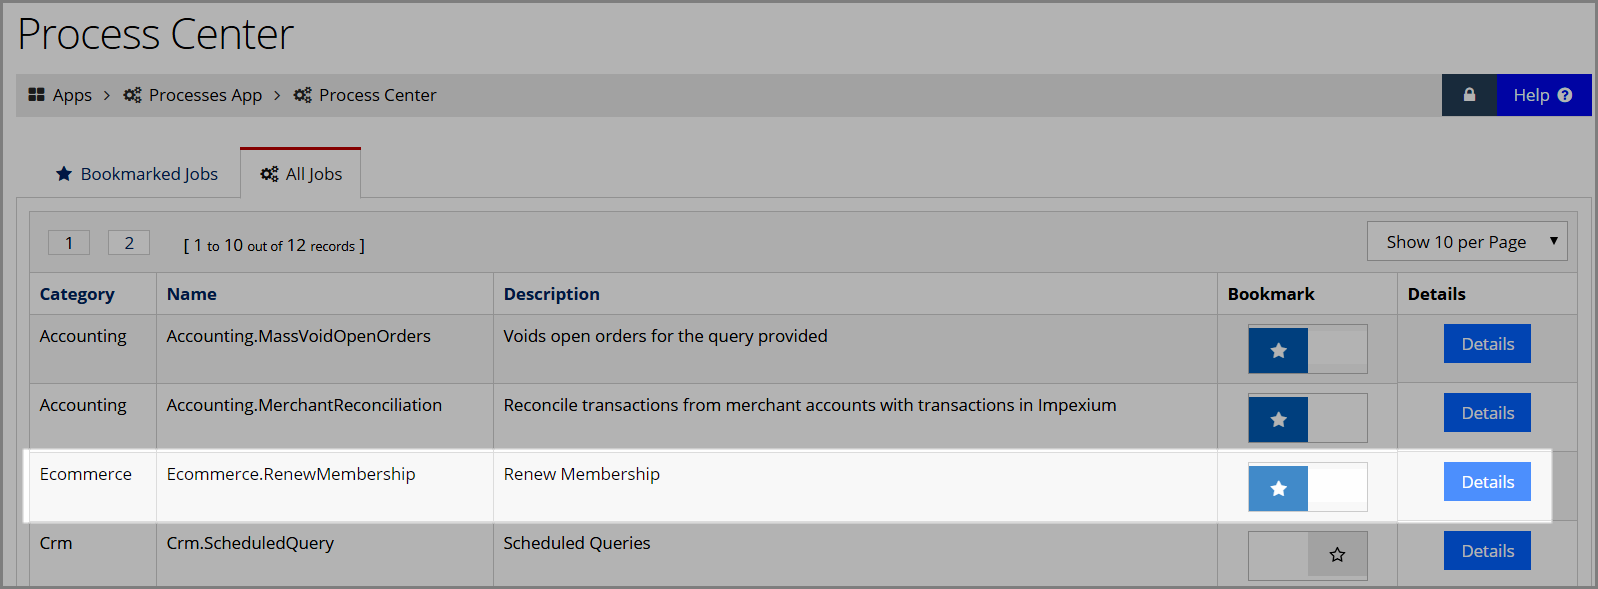This screenshot has width=1598, height=589.
Task: Open the Show 10 per Page dropdown
Action: [x=1467, y=242]
